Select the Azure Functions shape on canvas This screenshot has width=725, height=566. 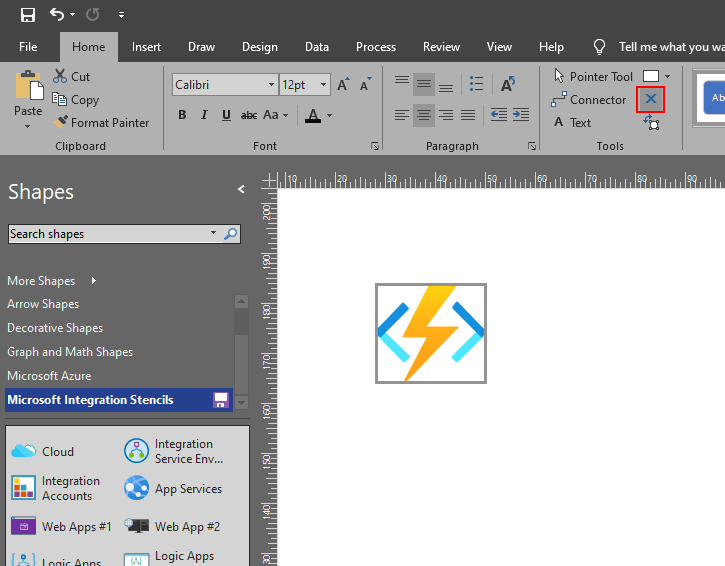[x=431, y=333]
